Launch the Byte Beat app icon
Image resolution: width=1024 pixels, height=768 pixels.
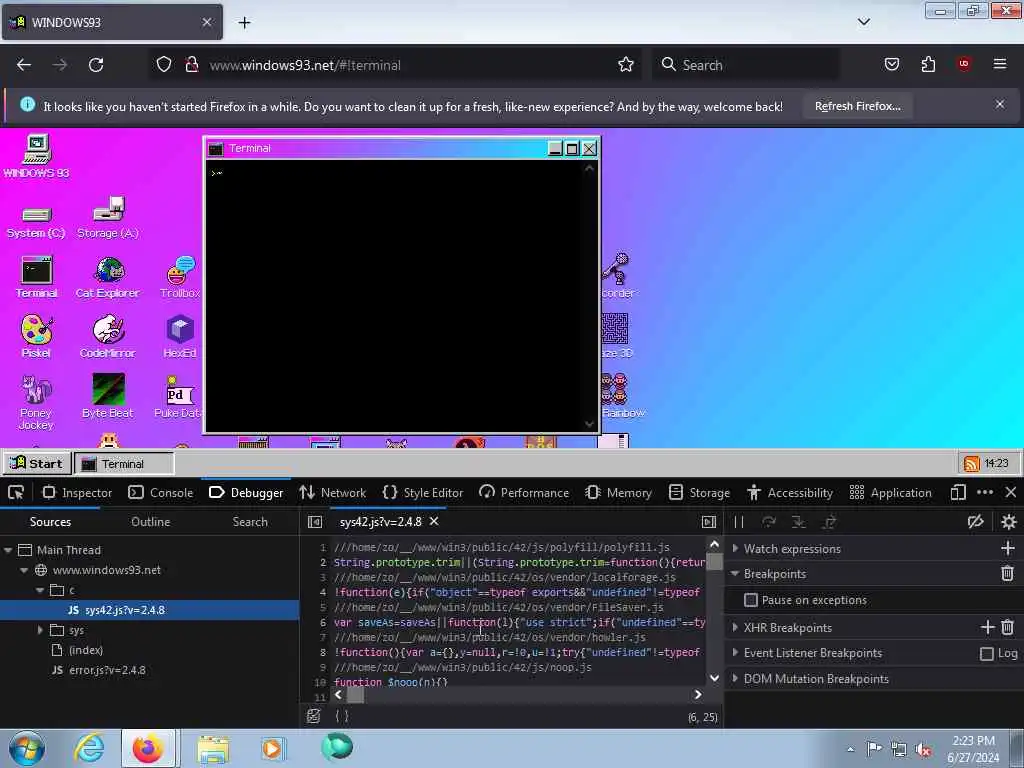tap(108, 396)
